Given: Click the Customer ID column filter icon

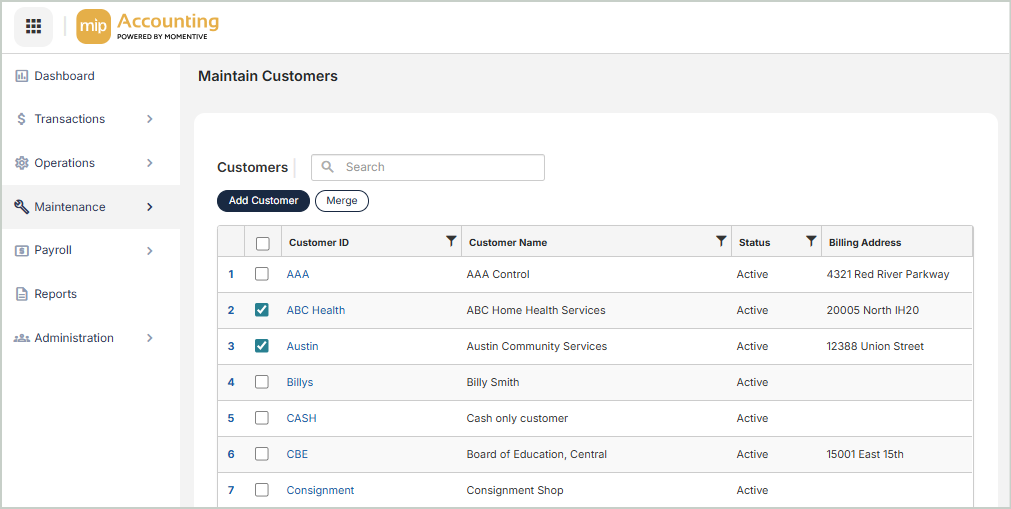Looking at the screenshot, I should click(451, 241).
